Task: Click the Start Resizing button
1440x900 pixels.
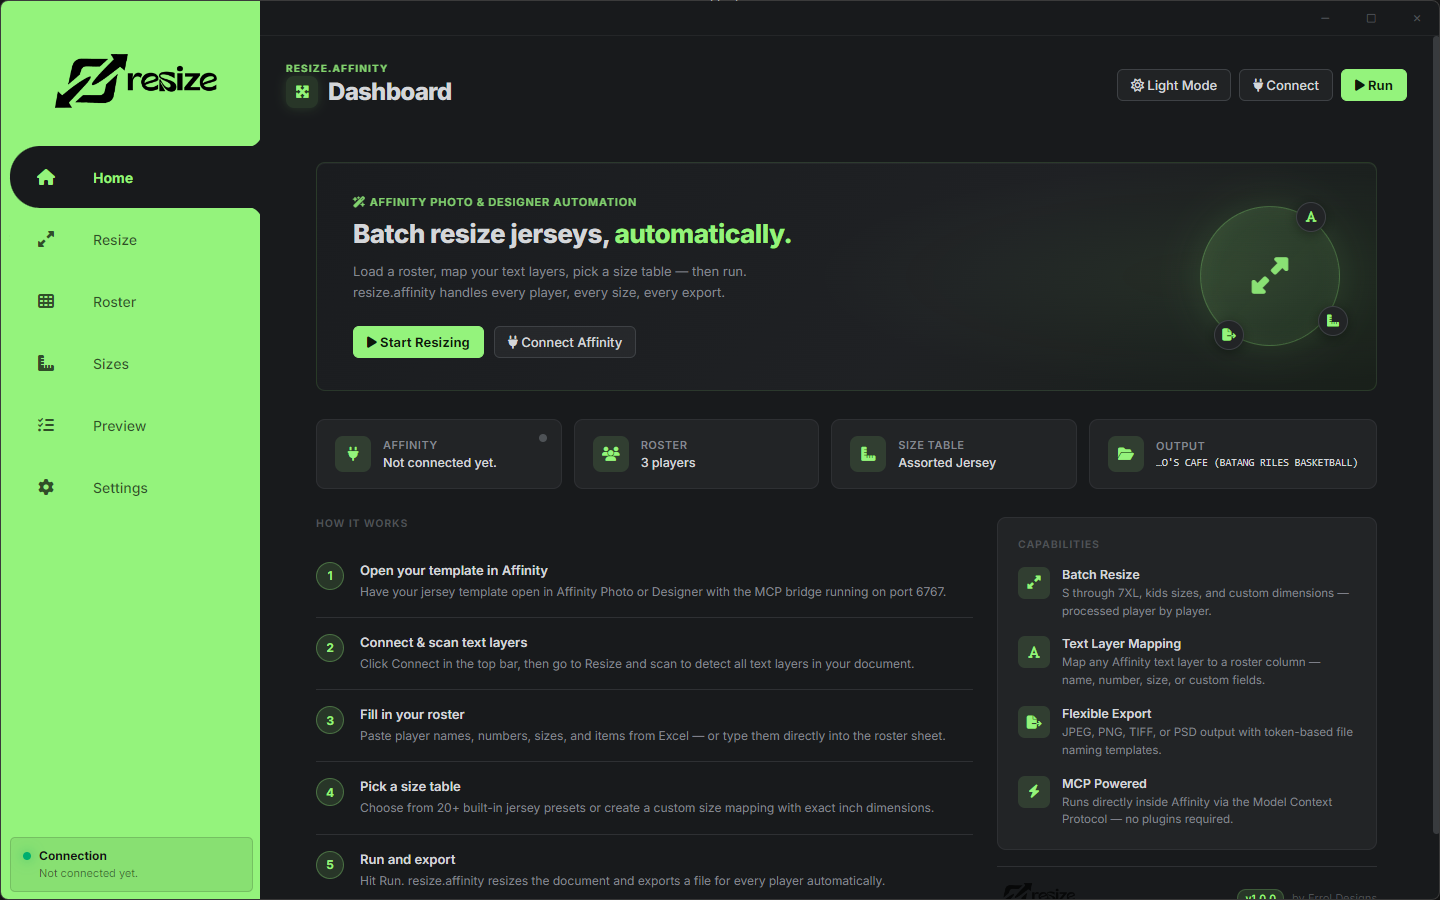Action: point(418,342)
